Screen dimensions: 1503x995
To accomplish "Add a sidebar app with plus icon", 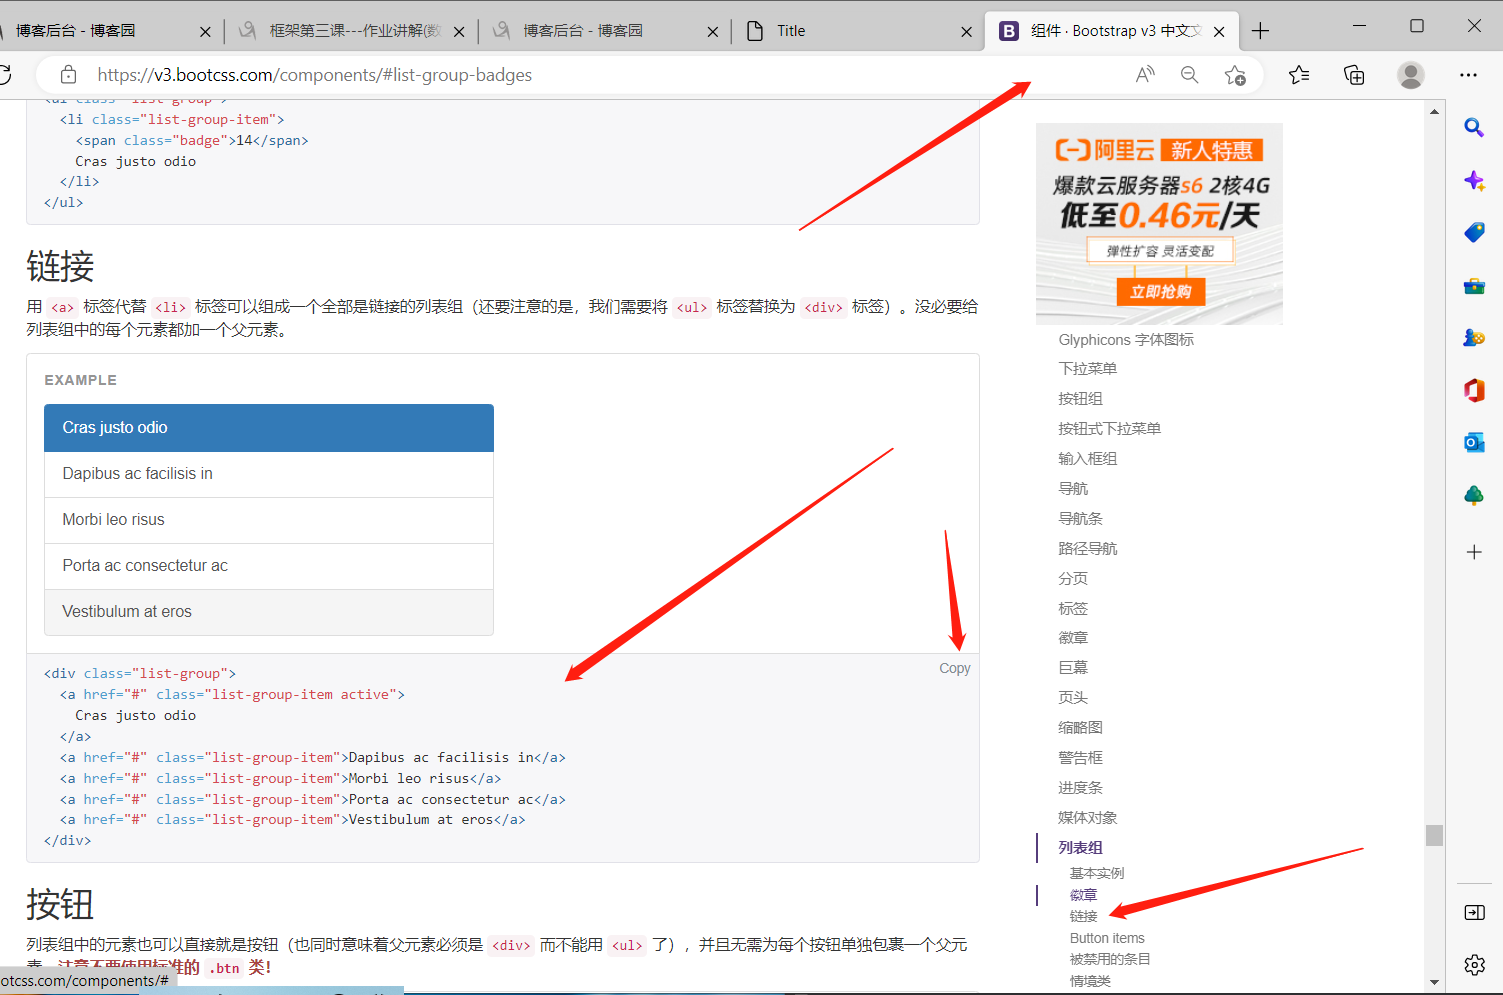I will coord(1474,552).
